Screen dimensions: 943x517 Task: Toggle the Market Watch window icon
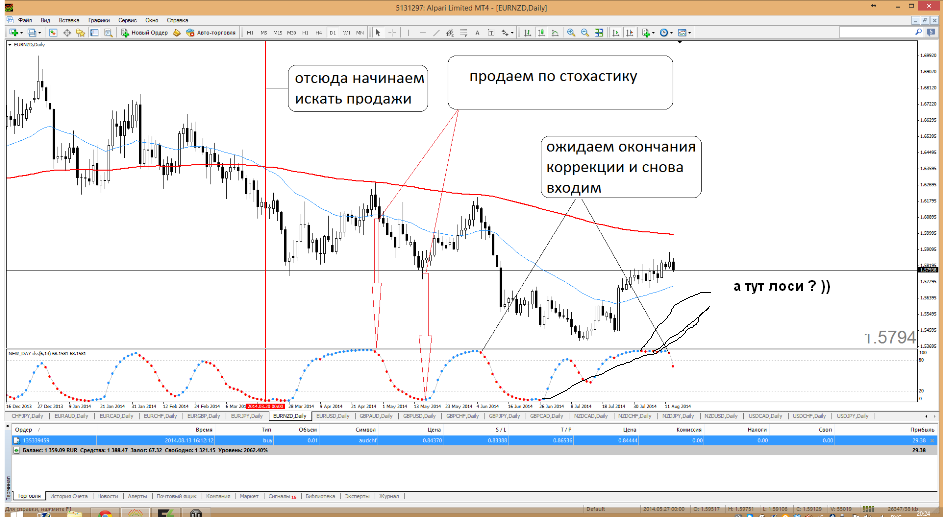53,32
